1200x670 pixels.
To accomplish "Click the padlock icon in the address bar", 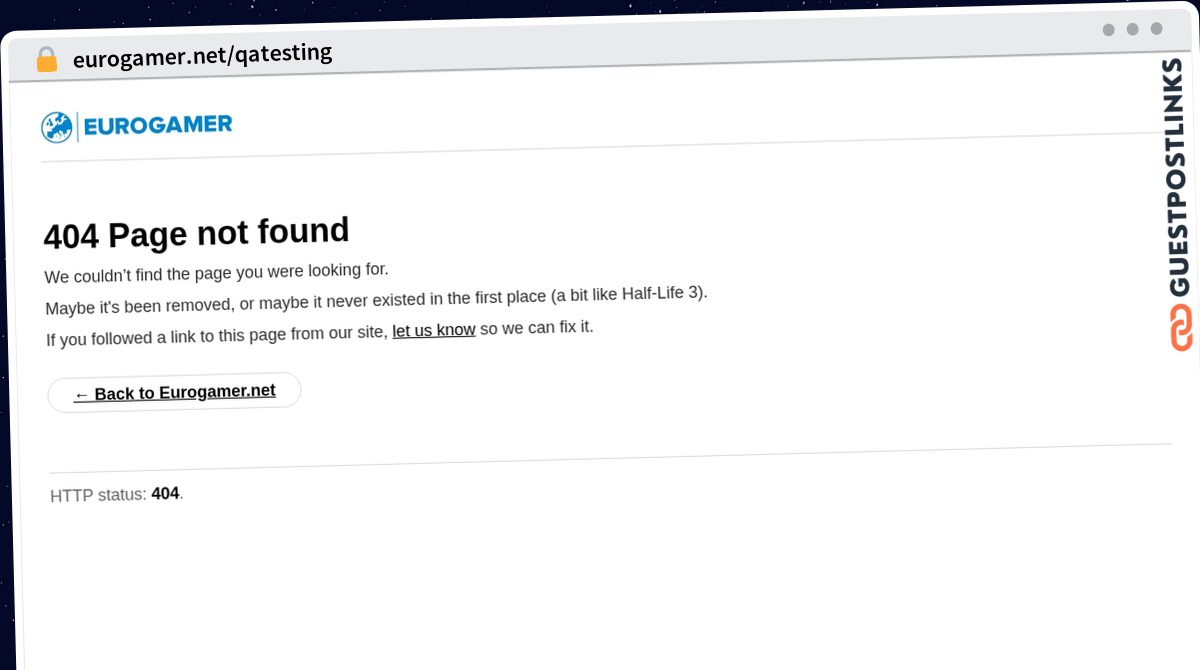I will tap(47, 59).
